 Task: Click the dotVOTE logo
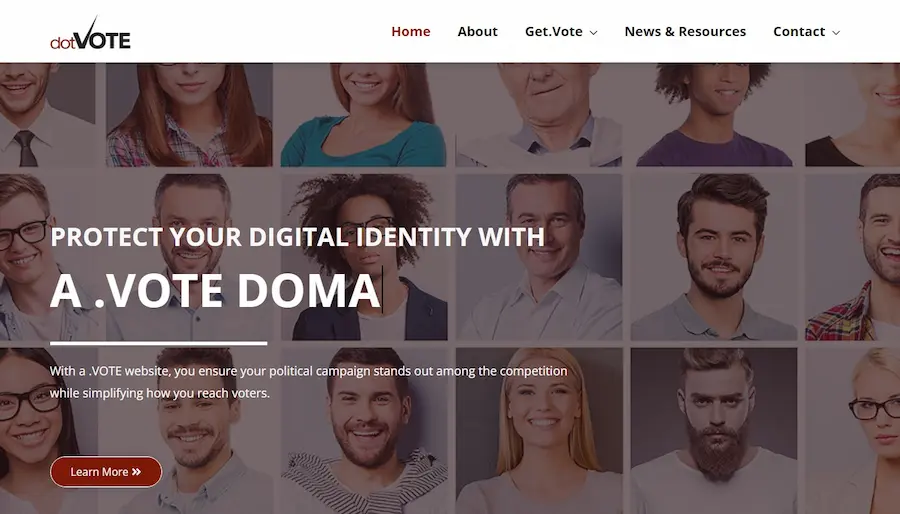point(91,33)
